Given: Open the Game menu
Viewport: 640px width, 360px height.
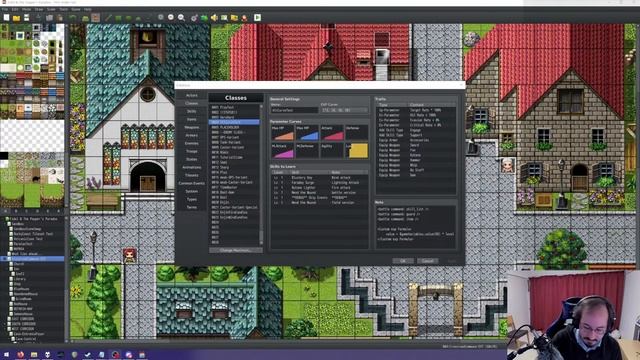Looking at the screenshot, I should point(76,9).
